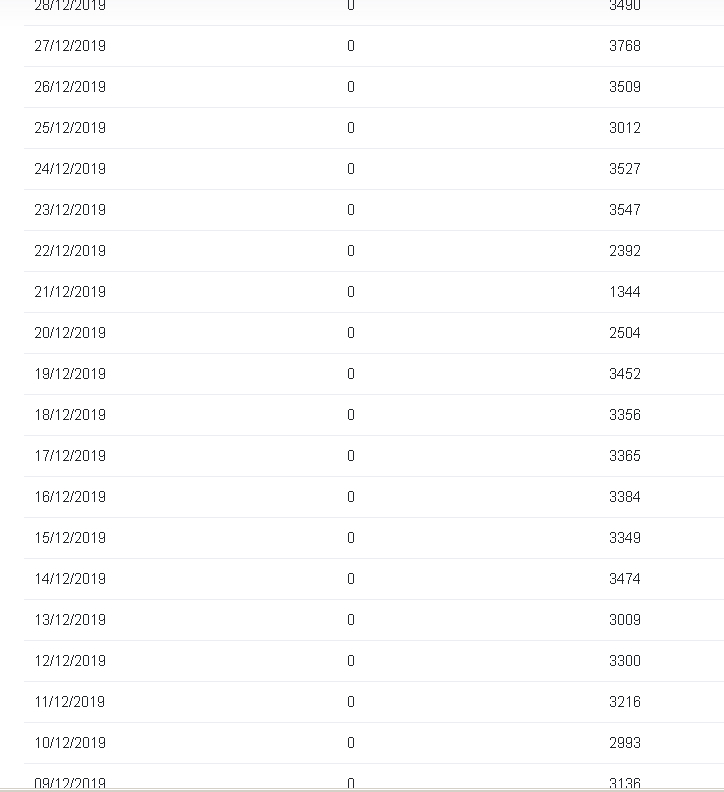Select the 16/12/2019 date cell
This screenshot has height=792, width=724.
(70, 497)
